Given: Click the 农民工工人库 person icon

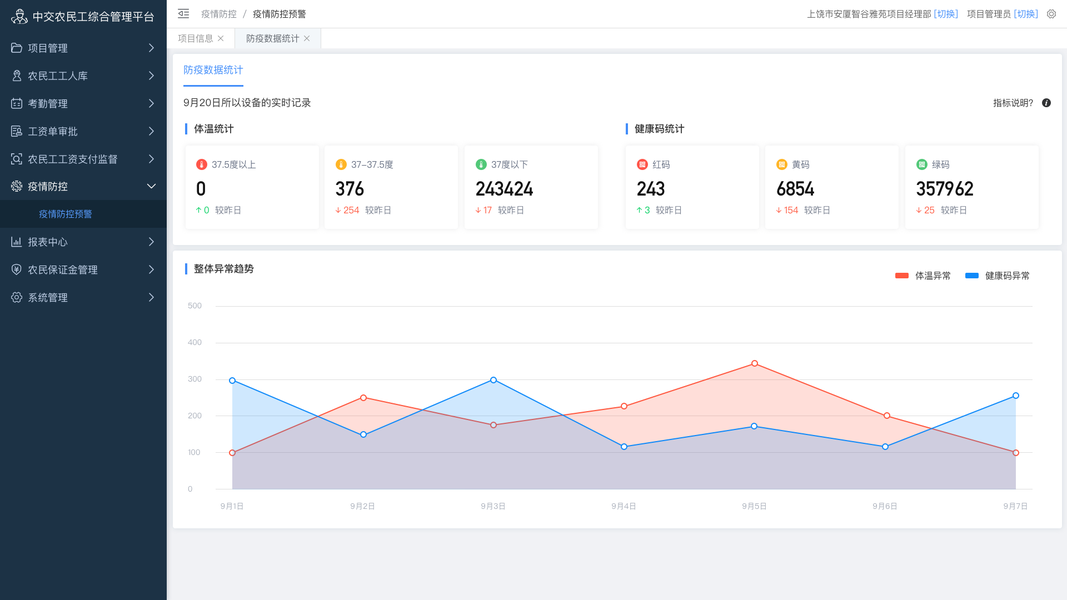Looking at the screenshot, I should pos(16,76).
